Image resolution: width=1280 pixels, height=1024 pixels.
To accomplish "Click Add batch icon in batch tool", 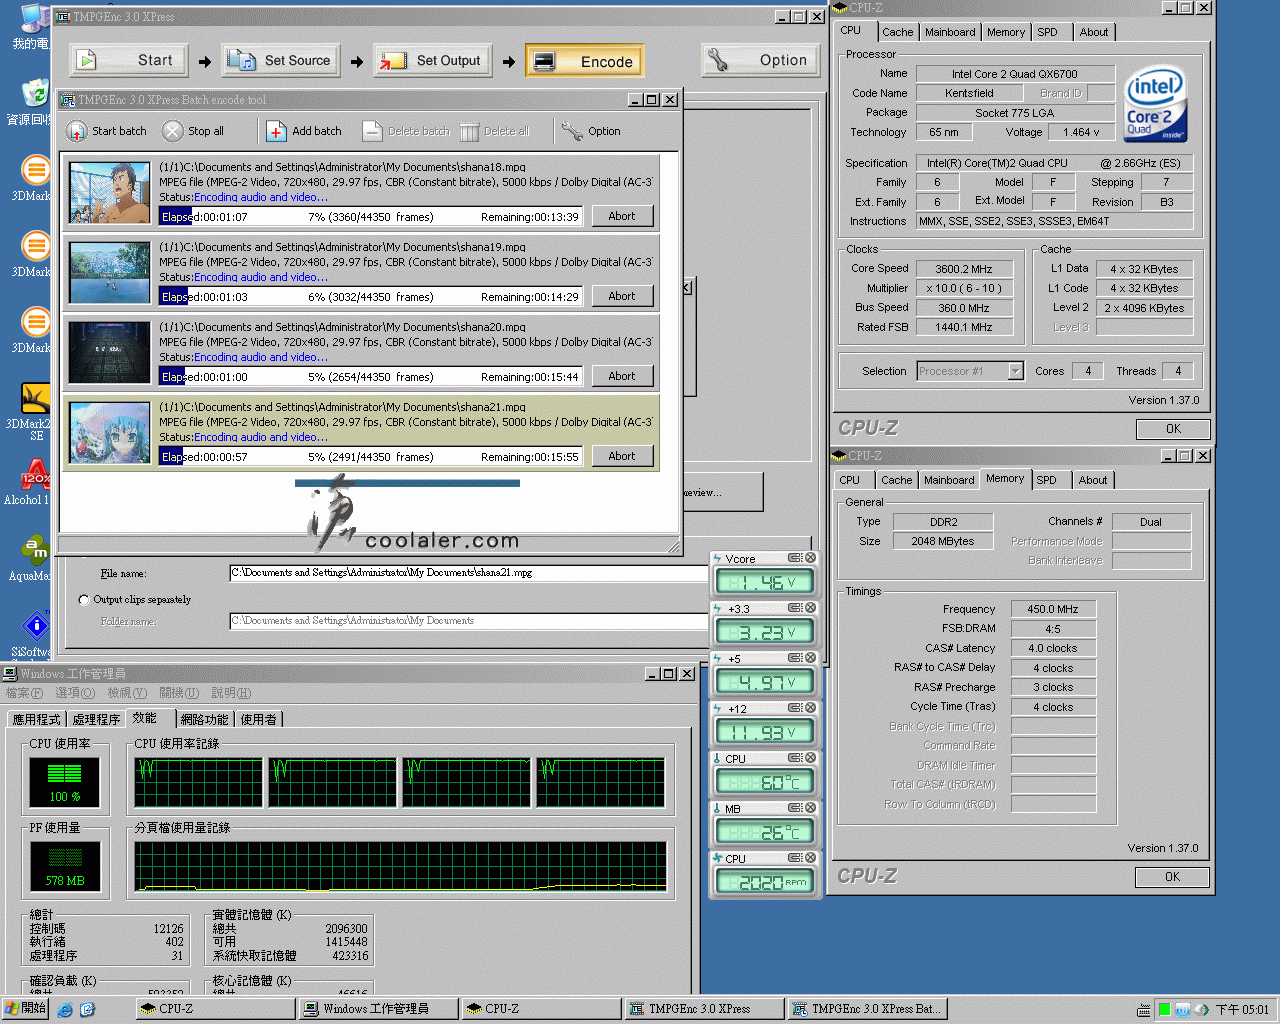I will 305,131.
